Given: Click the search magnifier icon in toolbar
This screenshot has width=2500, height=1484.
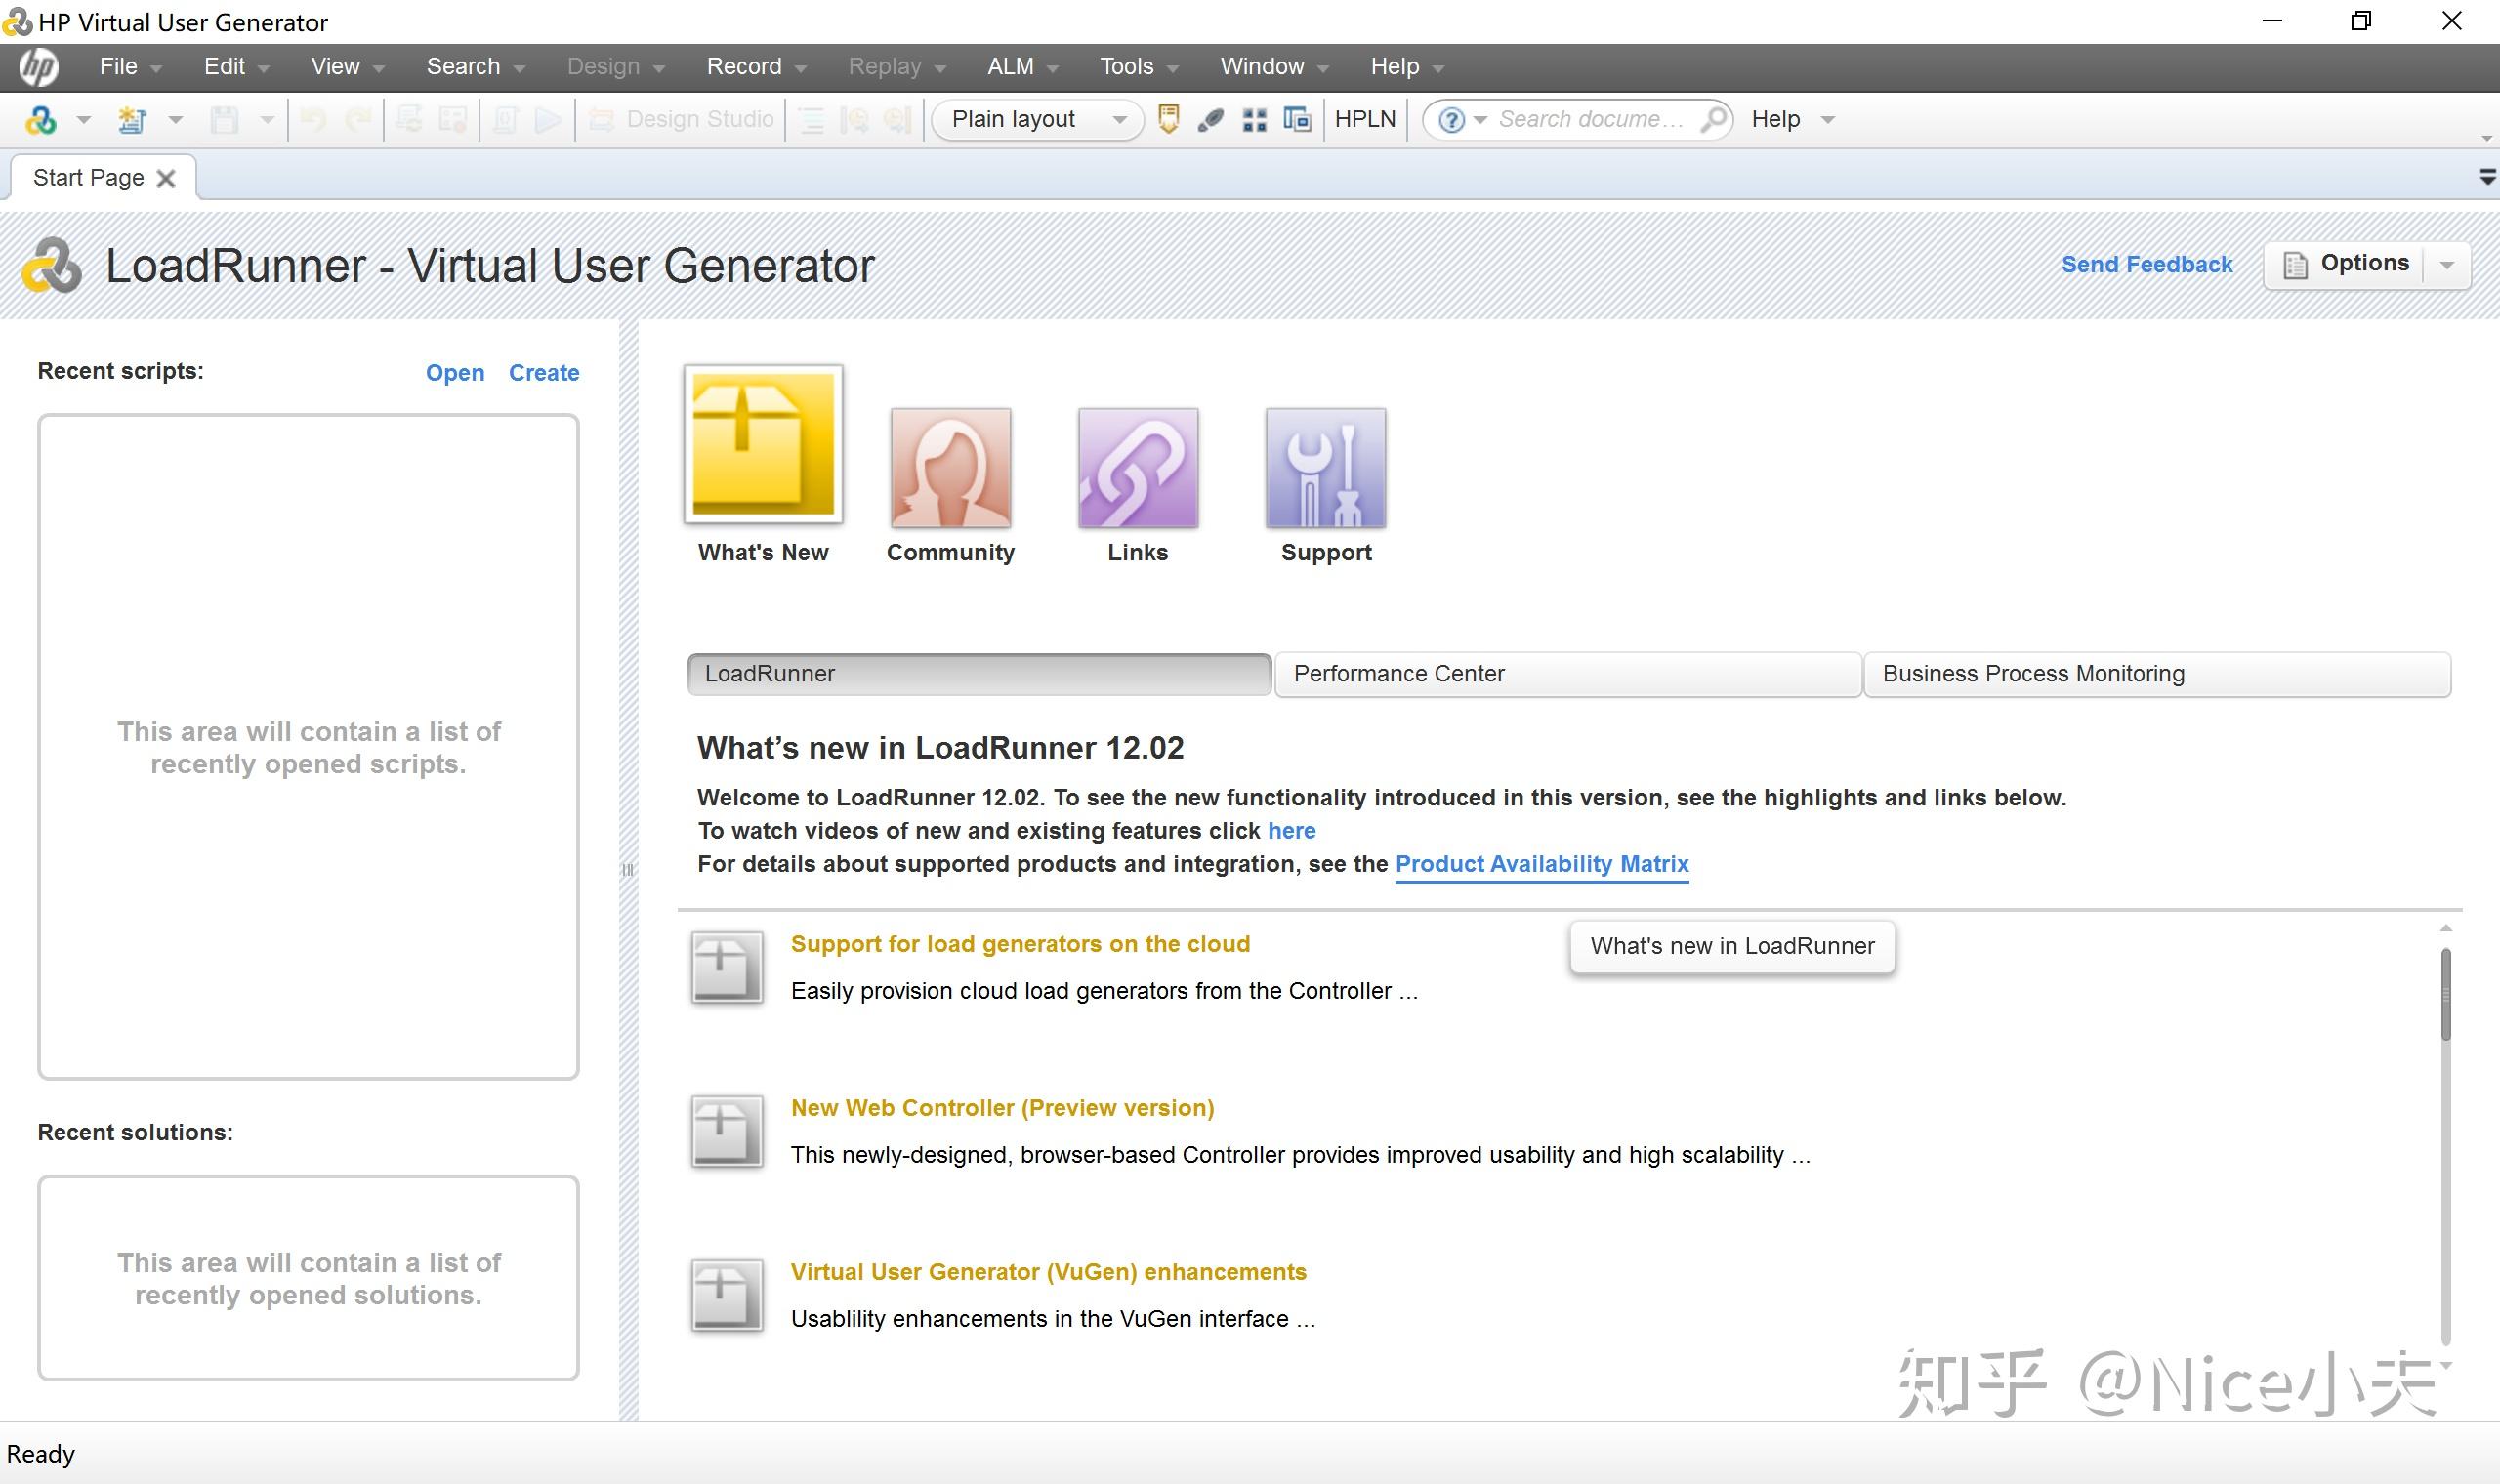Looking at the screenshot, I should (1713, 119).
